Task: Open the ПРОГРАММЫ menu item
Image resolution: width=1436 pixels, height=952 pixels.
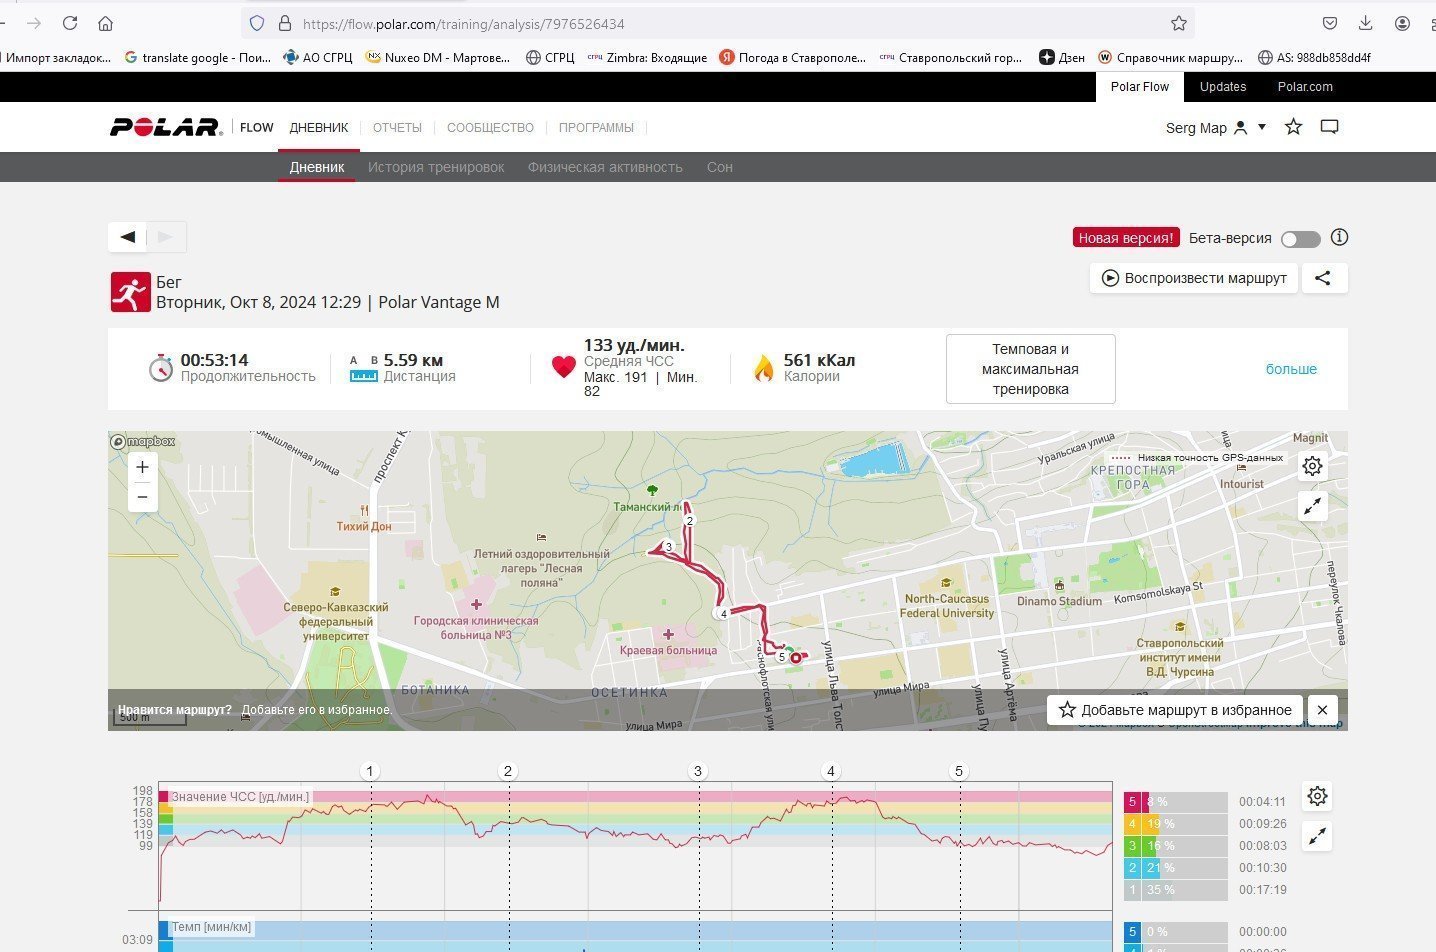Action: tap(596, 128)
